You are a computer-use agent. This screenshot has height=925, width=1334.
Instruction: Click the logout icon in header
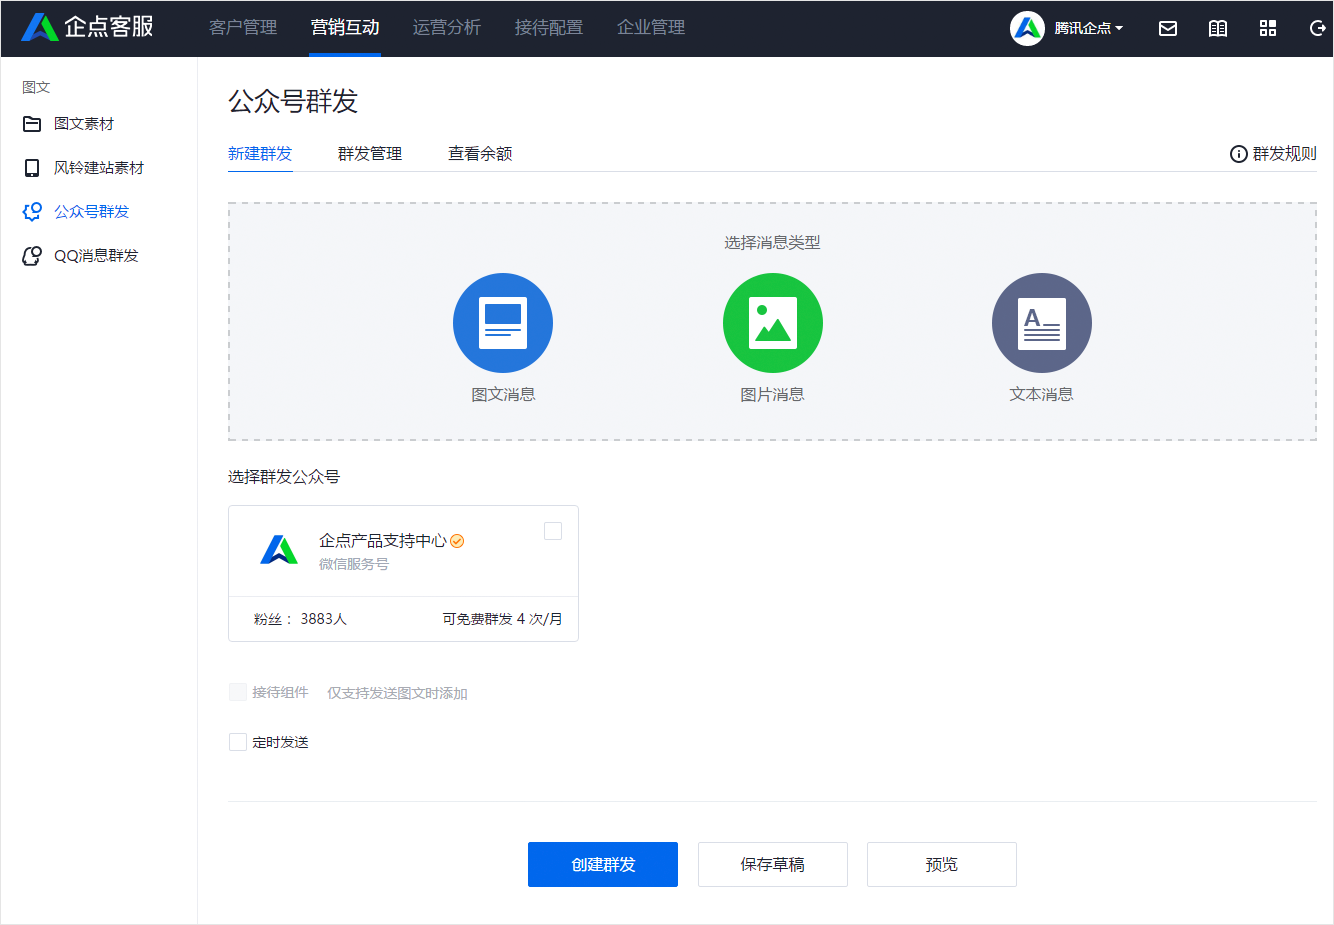(x=1317, y=28)
